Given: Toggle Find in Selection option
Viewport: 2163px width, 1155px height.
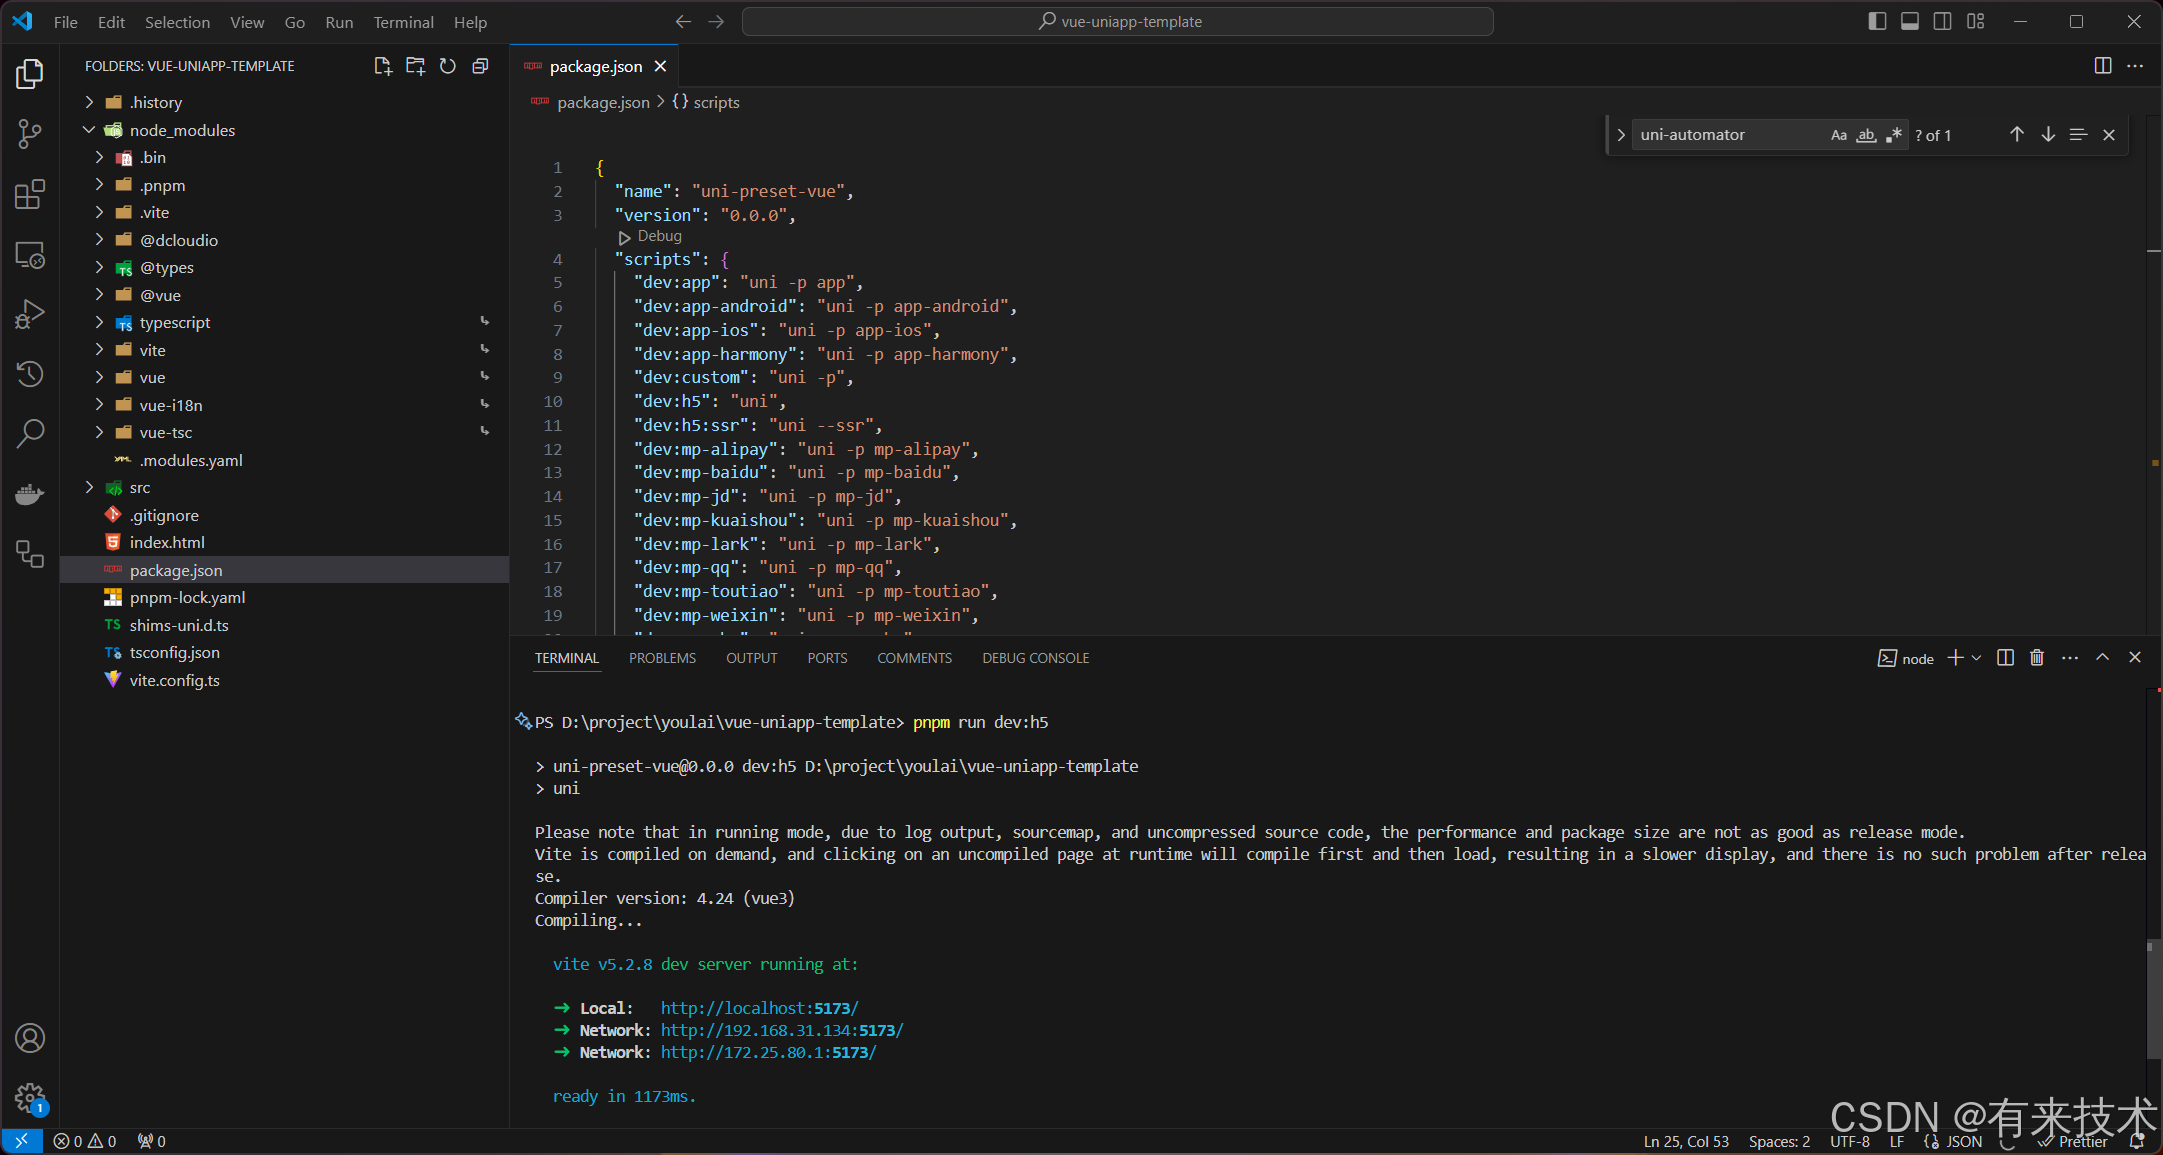Looking at the screenshot, I should 2078,135.
